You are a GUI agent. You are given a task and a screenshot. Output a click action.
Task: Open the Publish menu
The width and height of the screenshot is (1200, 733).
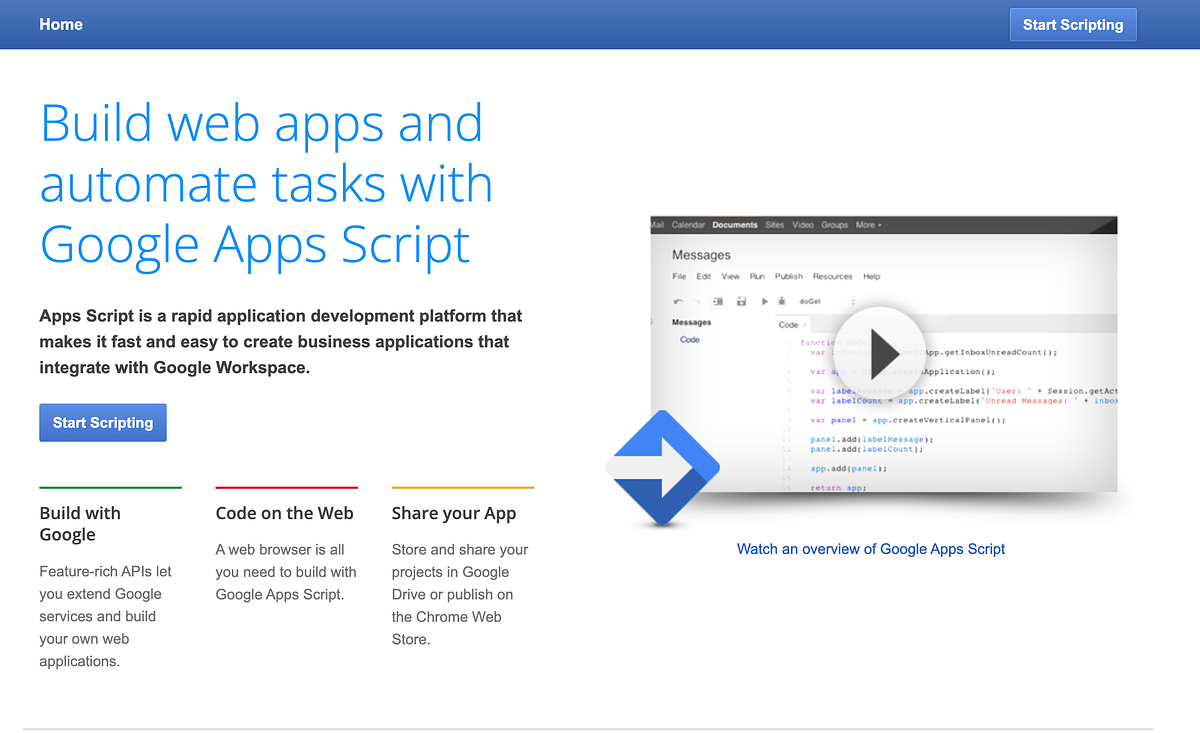(x=788, y=276)
